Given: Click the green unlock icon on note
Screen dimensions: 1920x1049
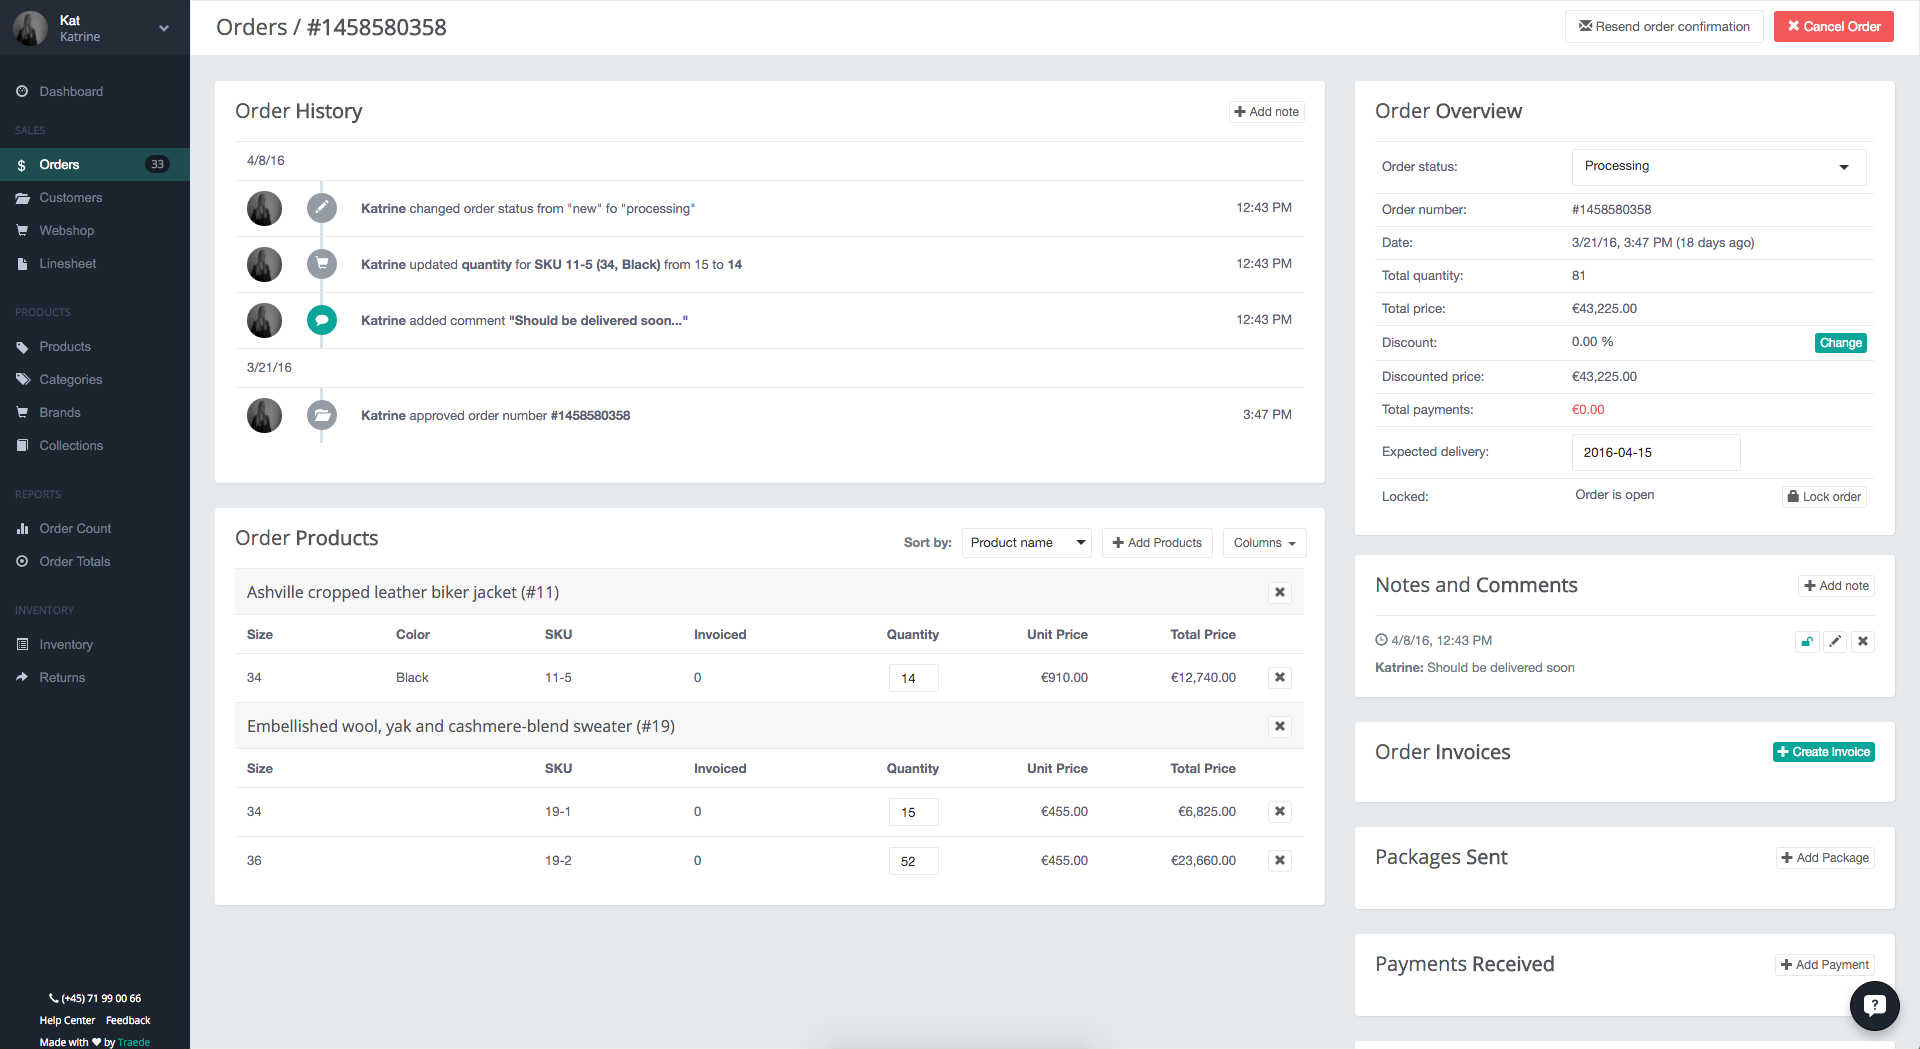Looking at the screenshot, I should click(x=1806, y=642).
